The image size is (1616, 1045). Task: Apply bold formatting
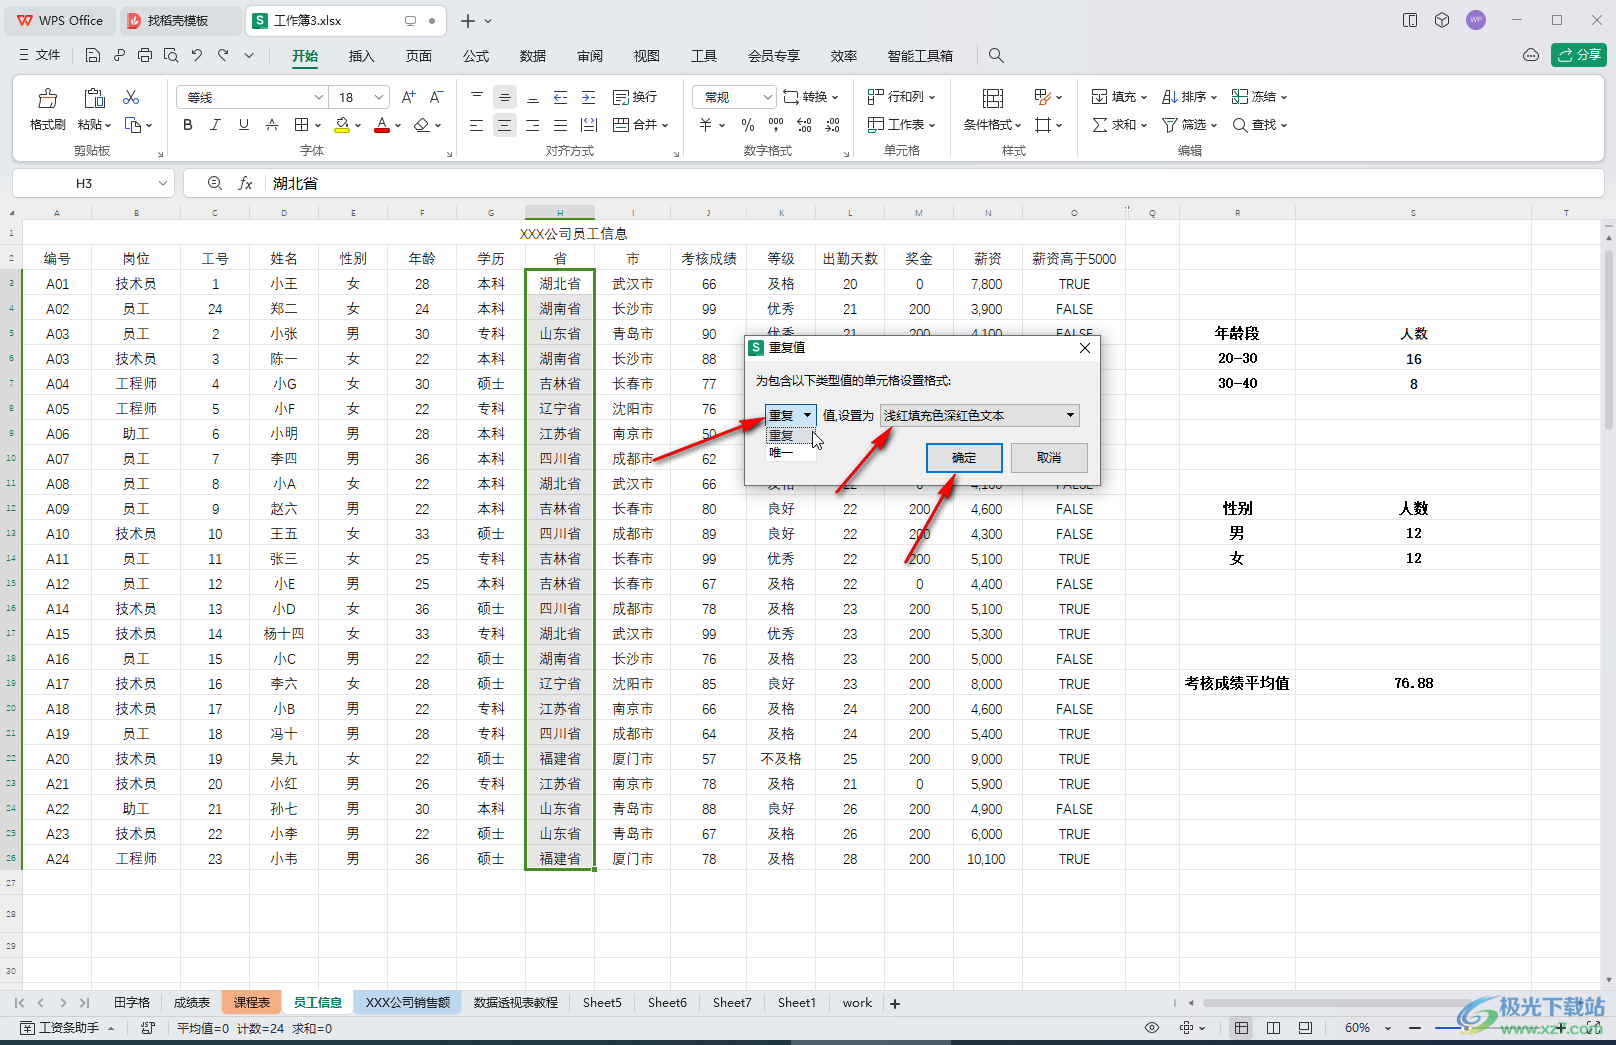point(187,125)
